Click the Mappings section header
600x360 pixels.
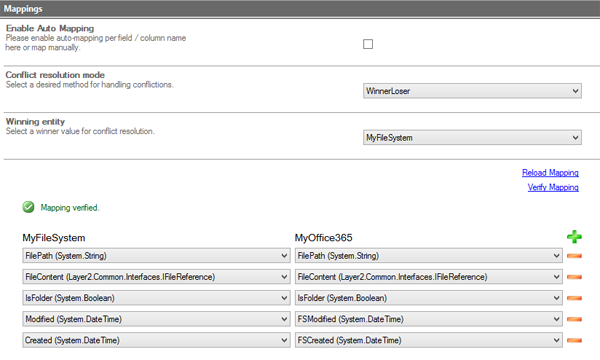pos(300,8)
